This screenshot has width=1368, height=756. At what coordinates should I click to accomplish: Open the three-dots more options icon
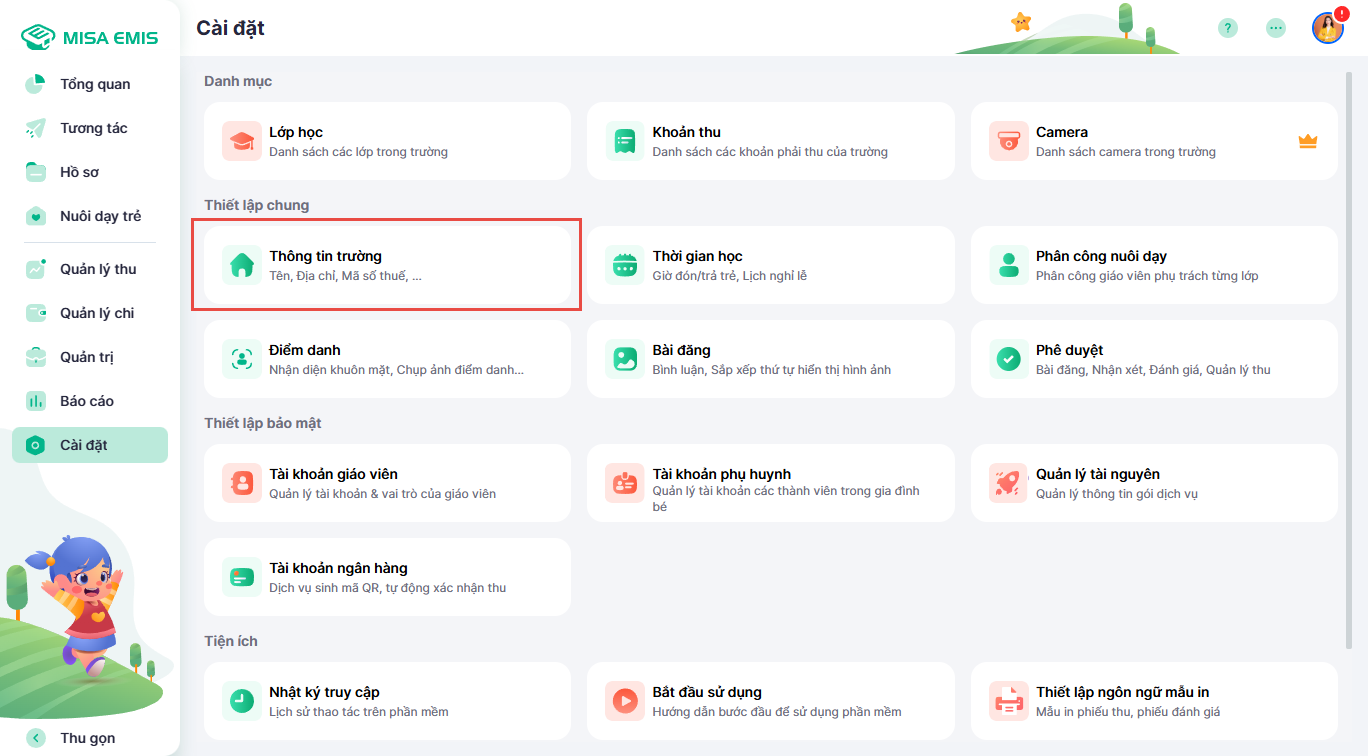click(x=1276, y=28)
